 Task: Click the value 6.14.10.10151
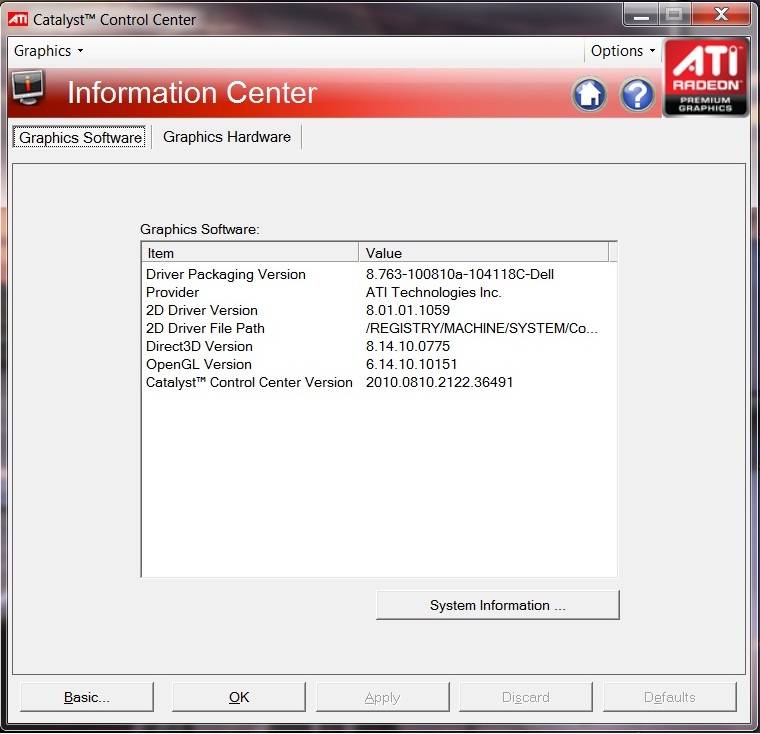411,364
